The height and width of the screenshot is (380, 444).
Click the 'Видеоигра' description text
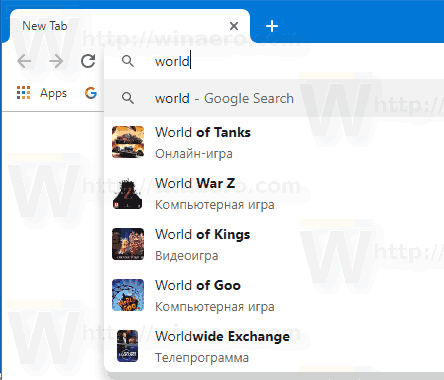click(187, 256)
